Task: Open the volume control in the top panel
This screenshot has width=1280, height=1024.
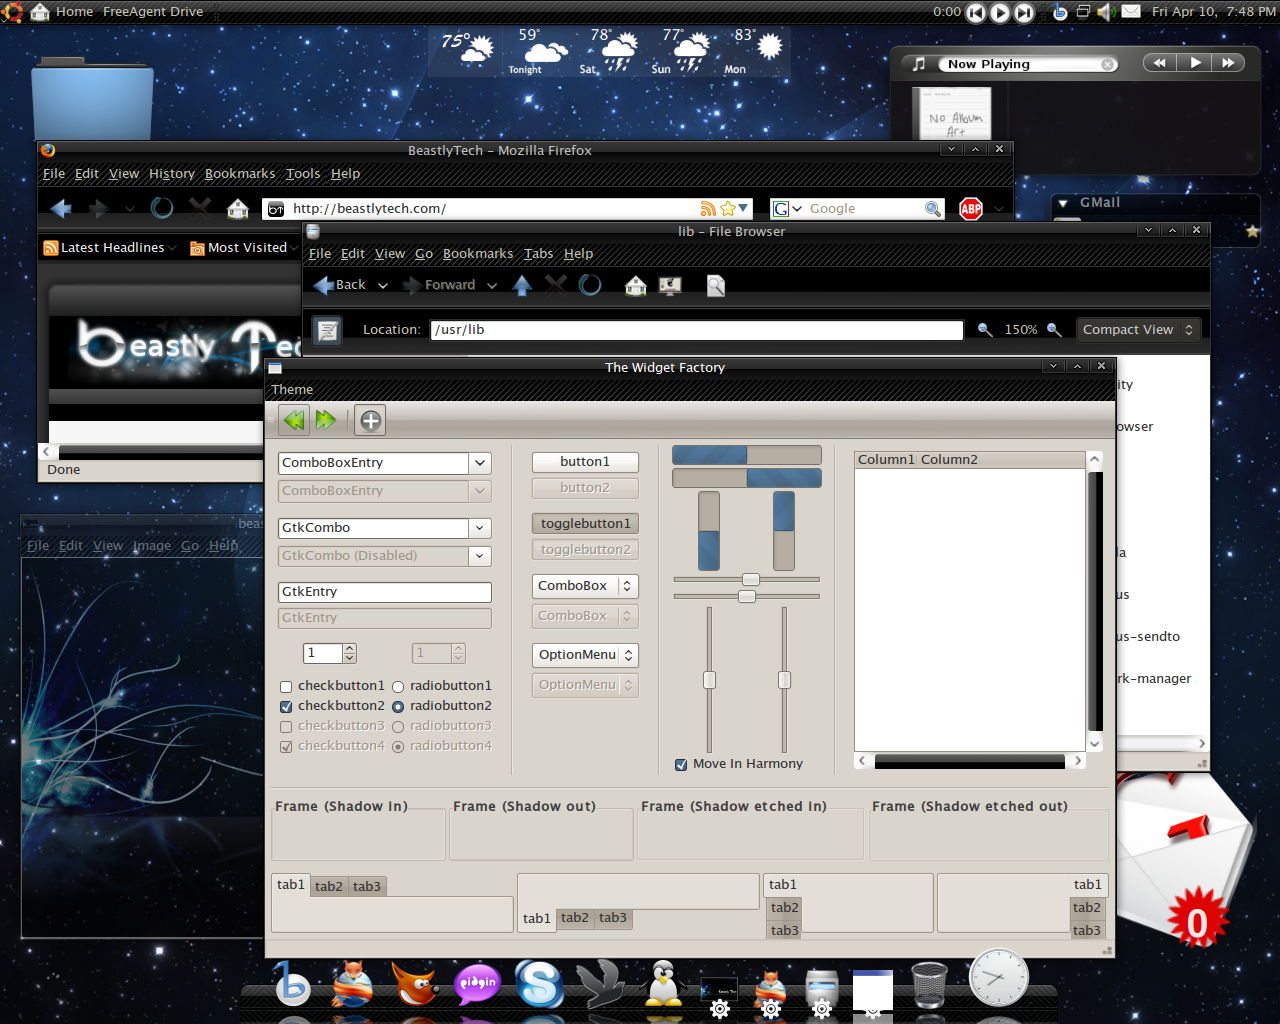Action: (1106, 12)
